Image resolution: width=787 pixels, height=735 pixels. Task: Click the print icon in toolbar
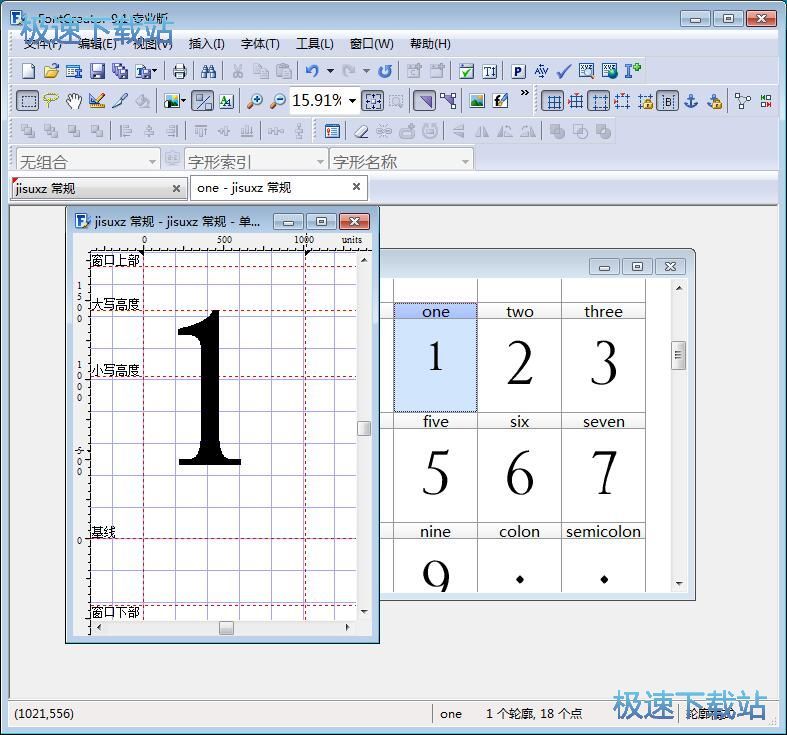179,71
